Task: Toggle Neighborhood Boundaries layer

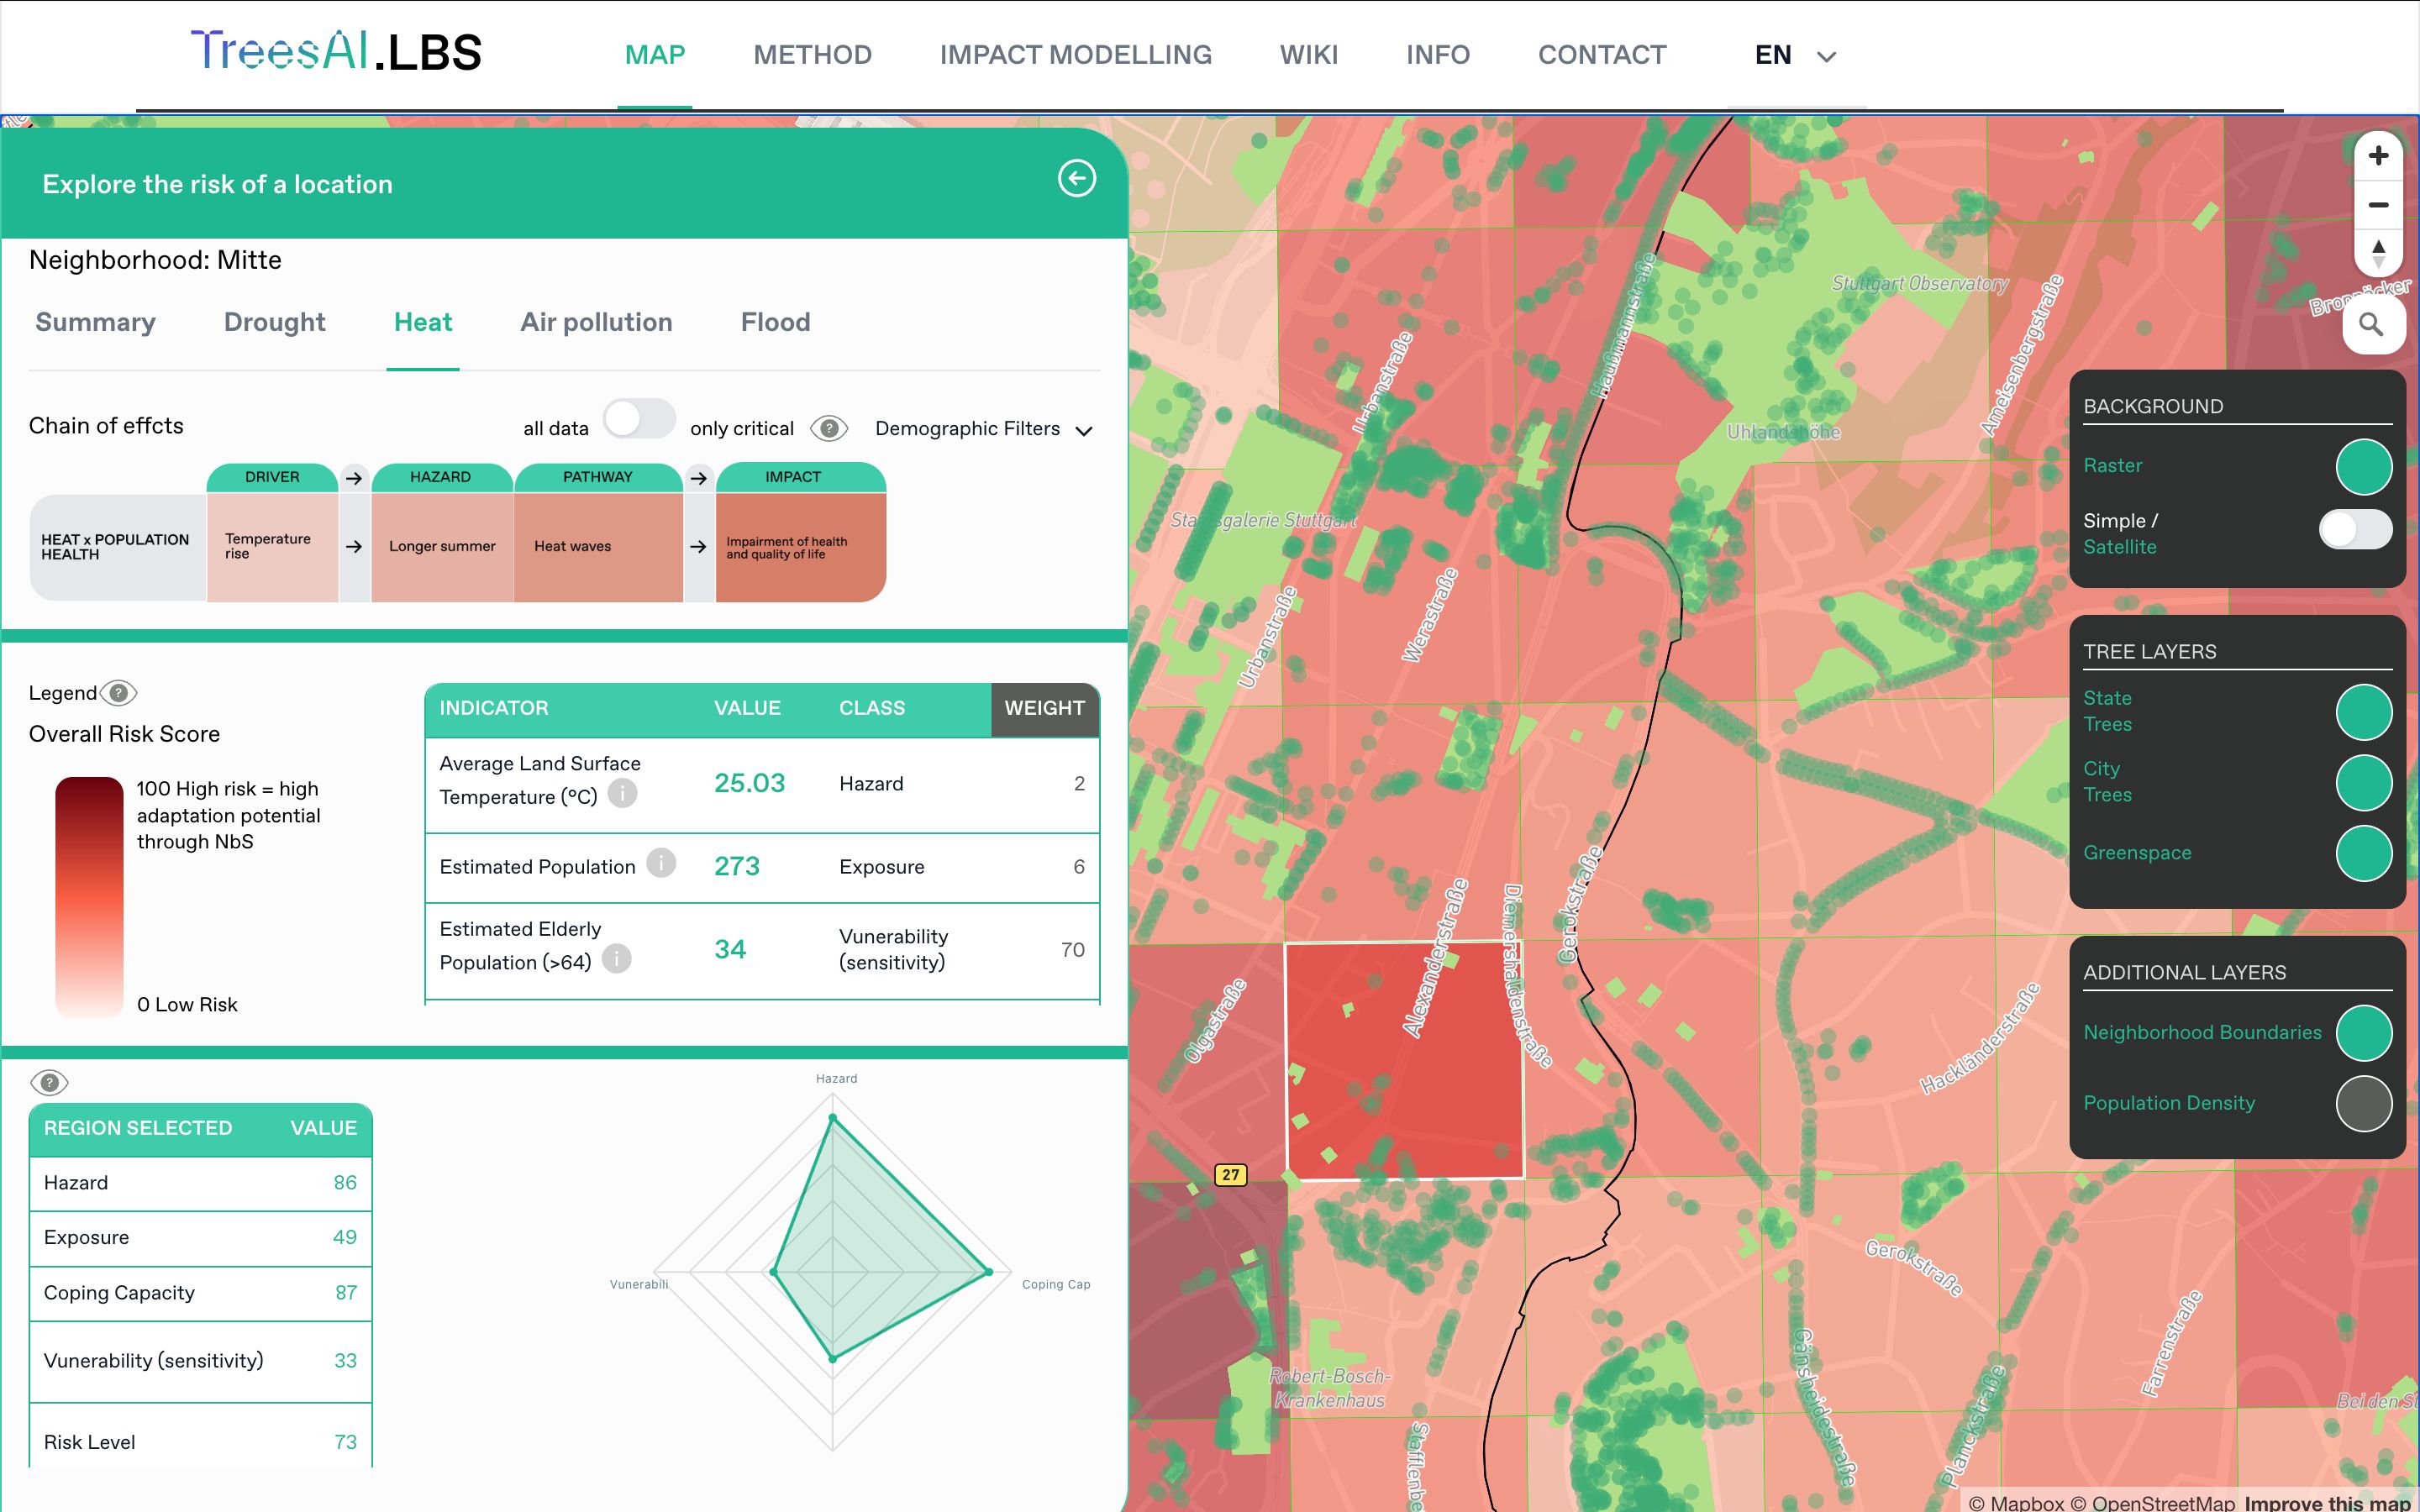Action: pos(2363,1033)
